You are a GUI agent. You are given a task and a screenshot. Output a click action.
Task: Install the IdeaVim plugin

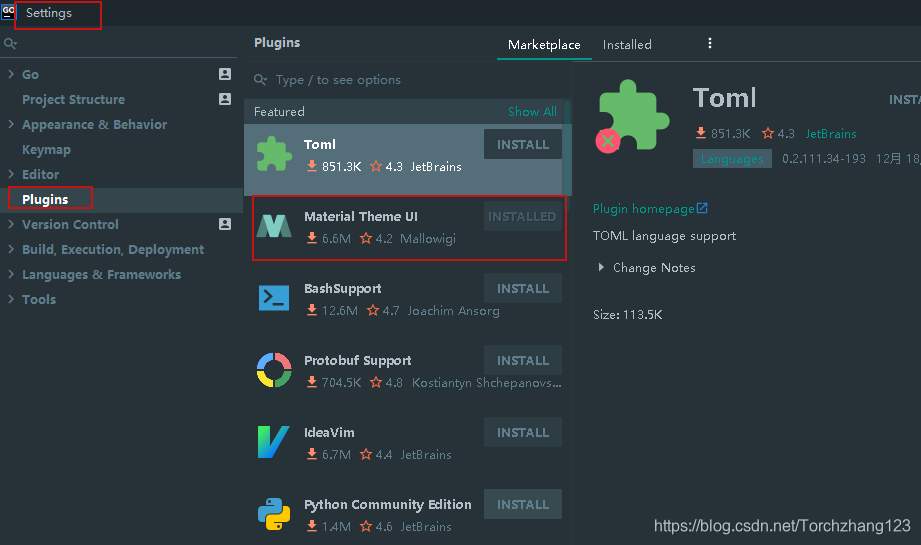point(523,432)
